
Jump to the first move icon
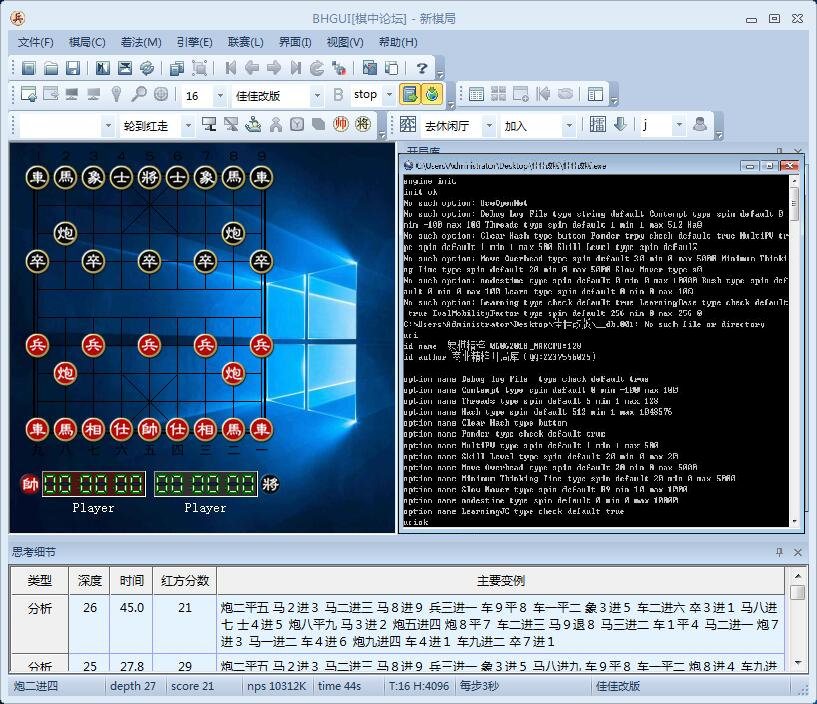pyautogui.click(x=230, y=68)
